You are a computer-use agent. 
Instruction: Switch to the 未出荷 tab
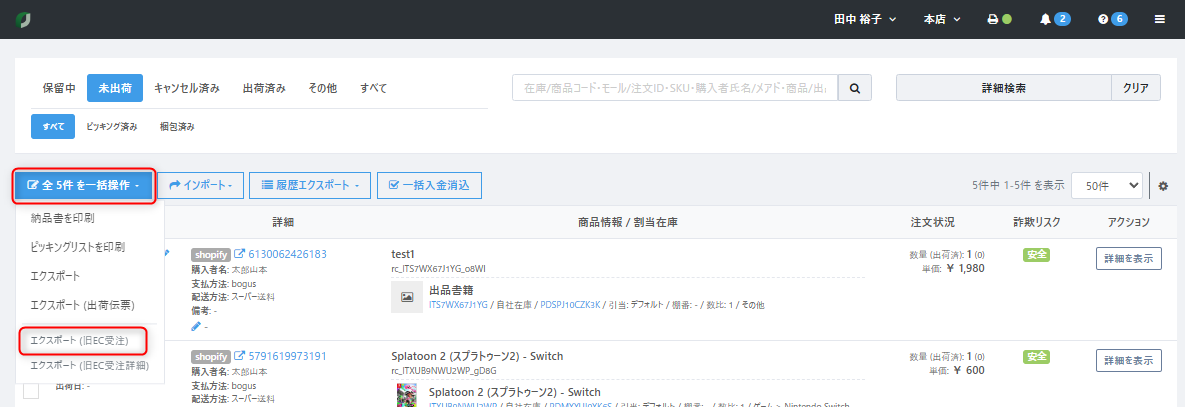pyautogui.click(x=115, y=88)
